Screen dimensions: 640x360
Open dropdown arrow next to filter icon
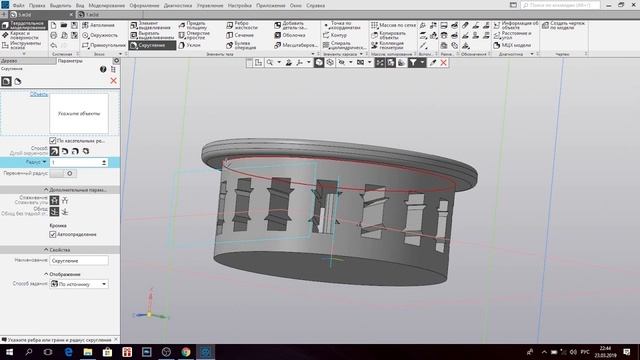click(422, 62)
